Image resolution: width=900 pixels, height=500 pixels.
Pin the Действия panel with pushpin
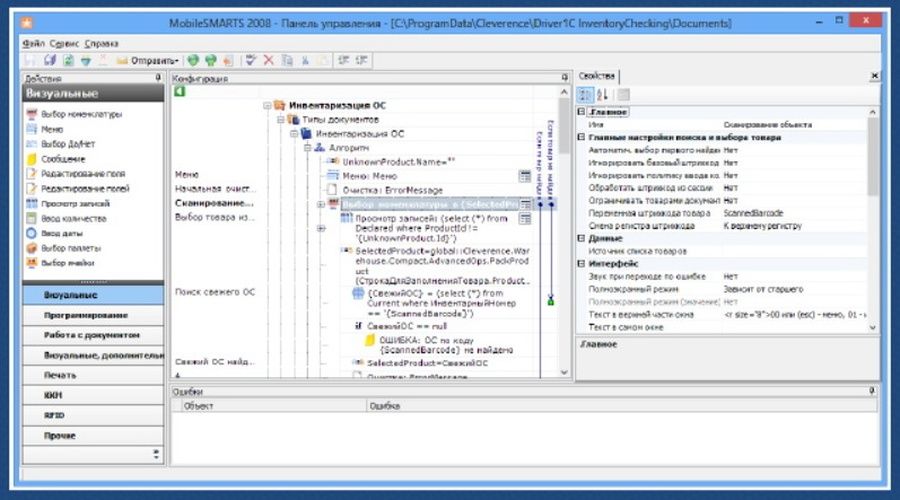158,77
